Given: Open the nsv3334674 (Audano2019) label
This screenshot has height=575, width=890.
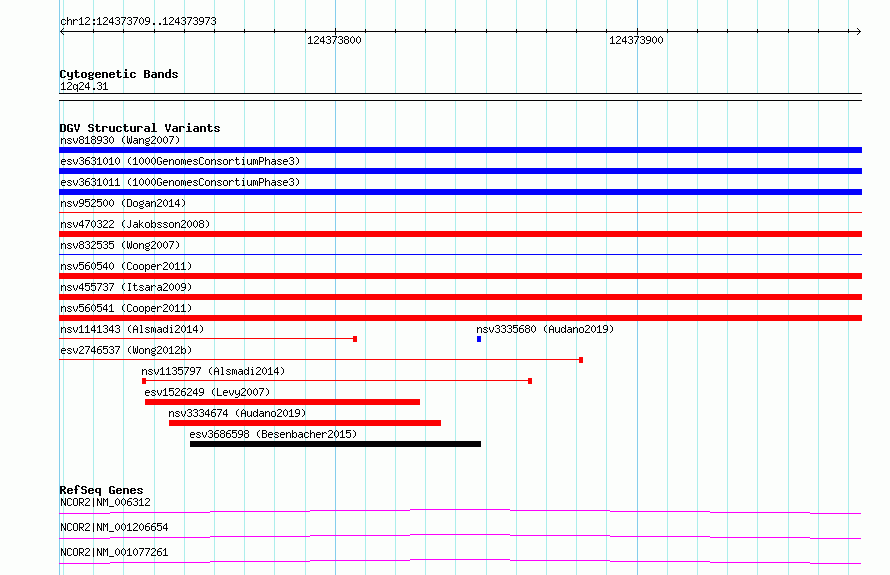Looking at the screenshot, I should pos(237,413).
